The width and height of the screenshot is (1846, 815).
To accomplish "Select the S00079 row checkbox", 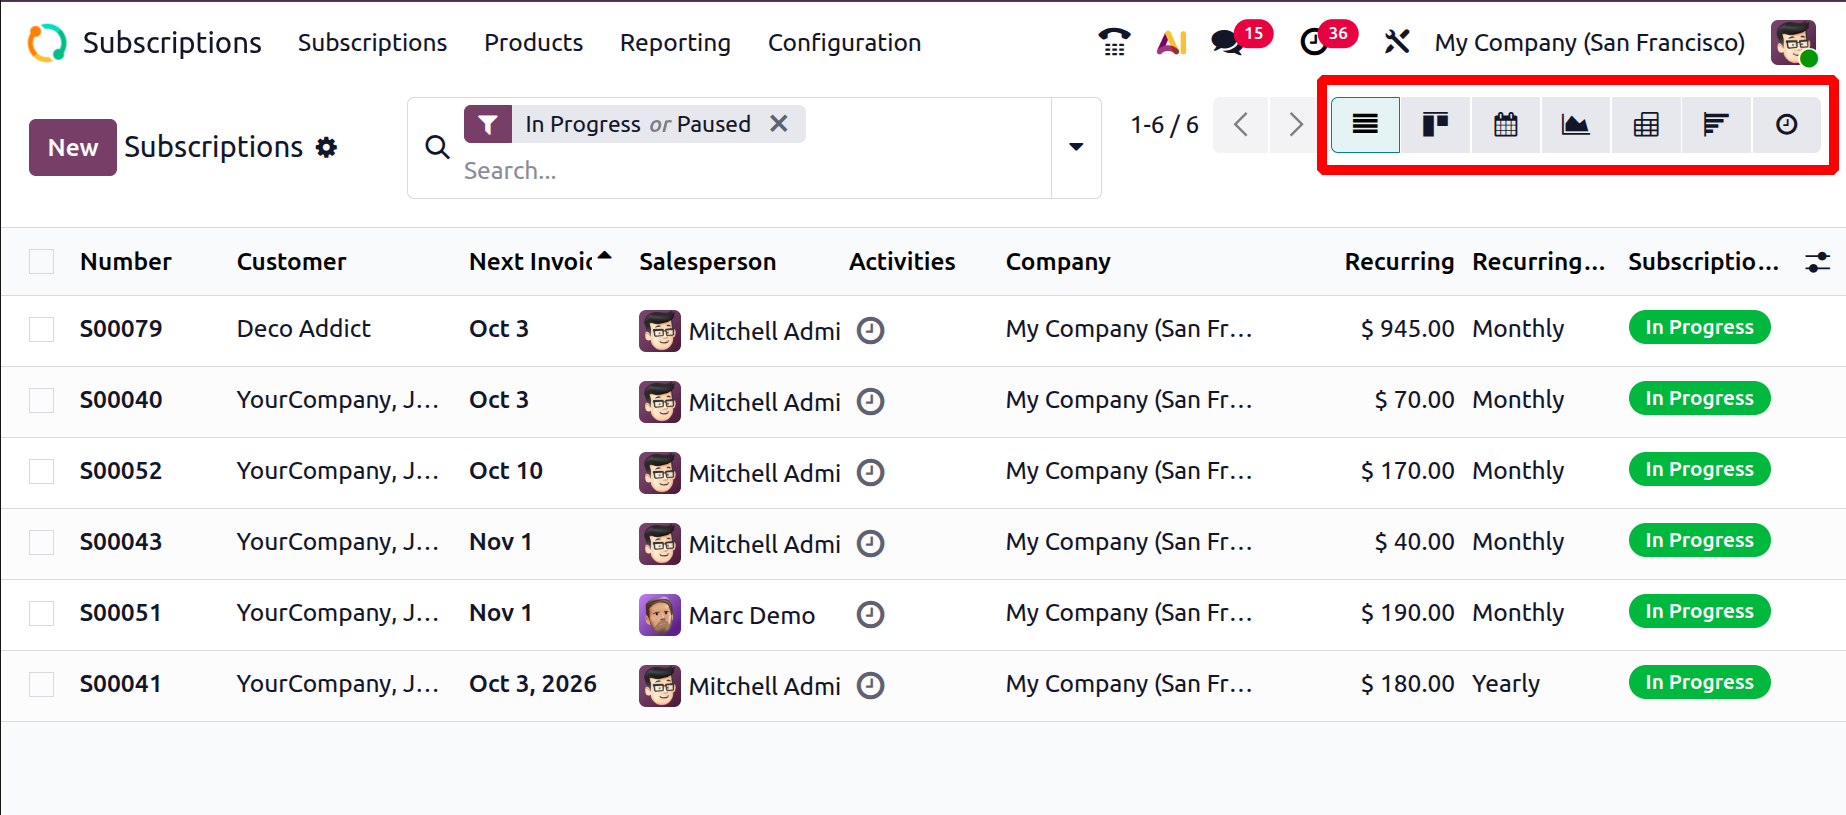I will click(x=42, y=329).
